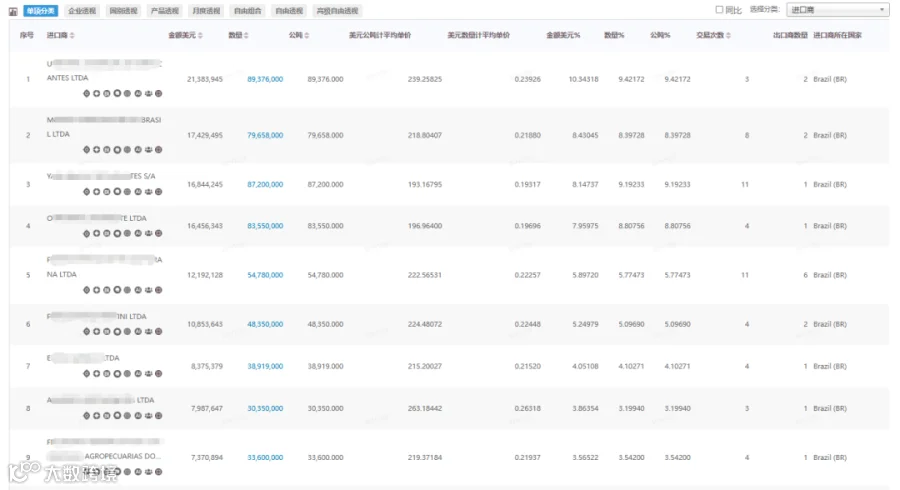Click the people group icon in row 4 (TE LTDA)
This screenshot has height=490, width=900.
(149, 234)
